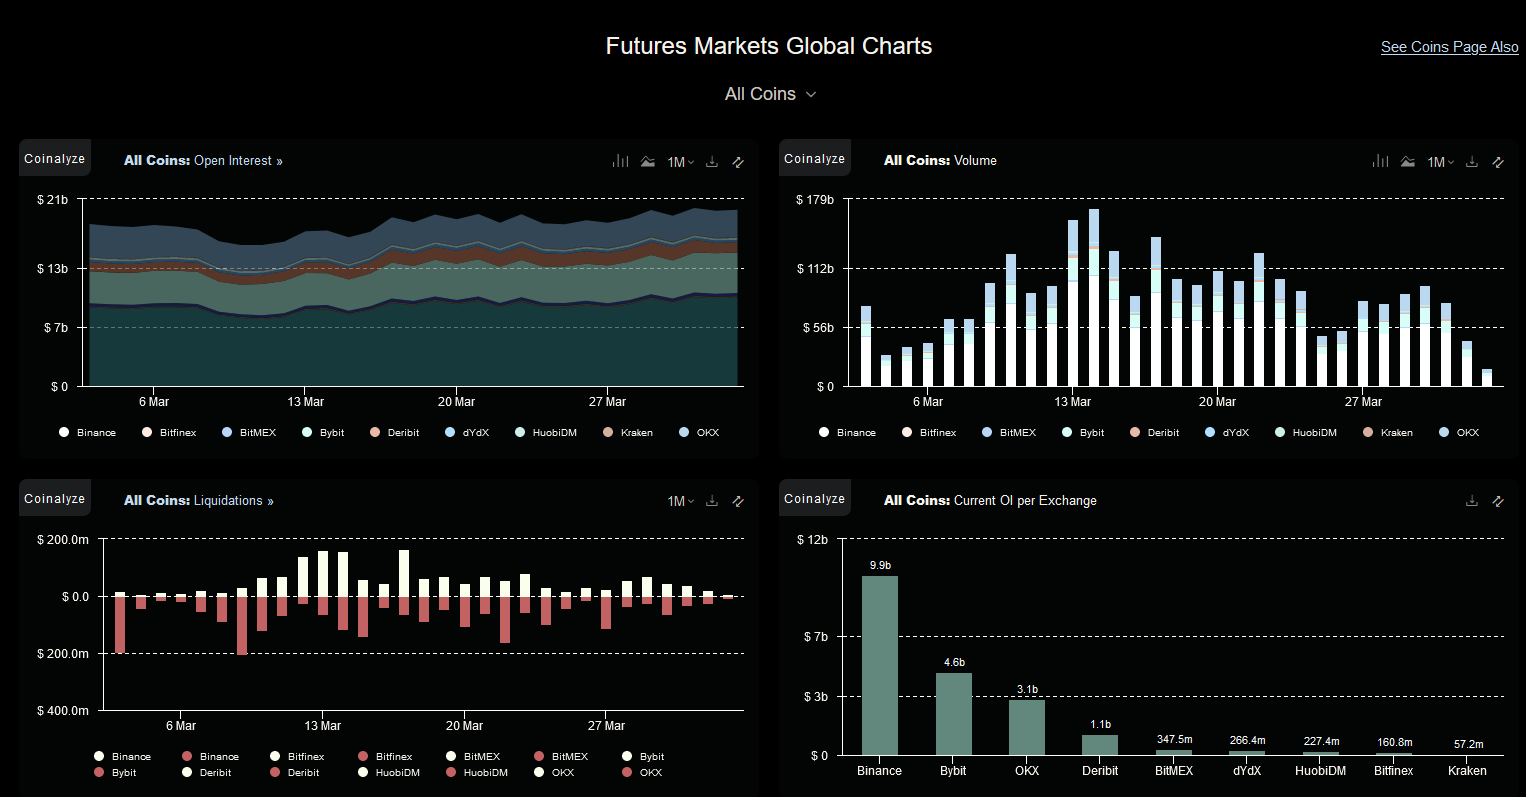The height and width of the screenshot is (797, 1526).
Task: Download the Current OI per Exchange chart
Action: pyautogui.click(x=1472, y=501)
